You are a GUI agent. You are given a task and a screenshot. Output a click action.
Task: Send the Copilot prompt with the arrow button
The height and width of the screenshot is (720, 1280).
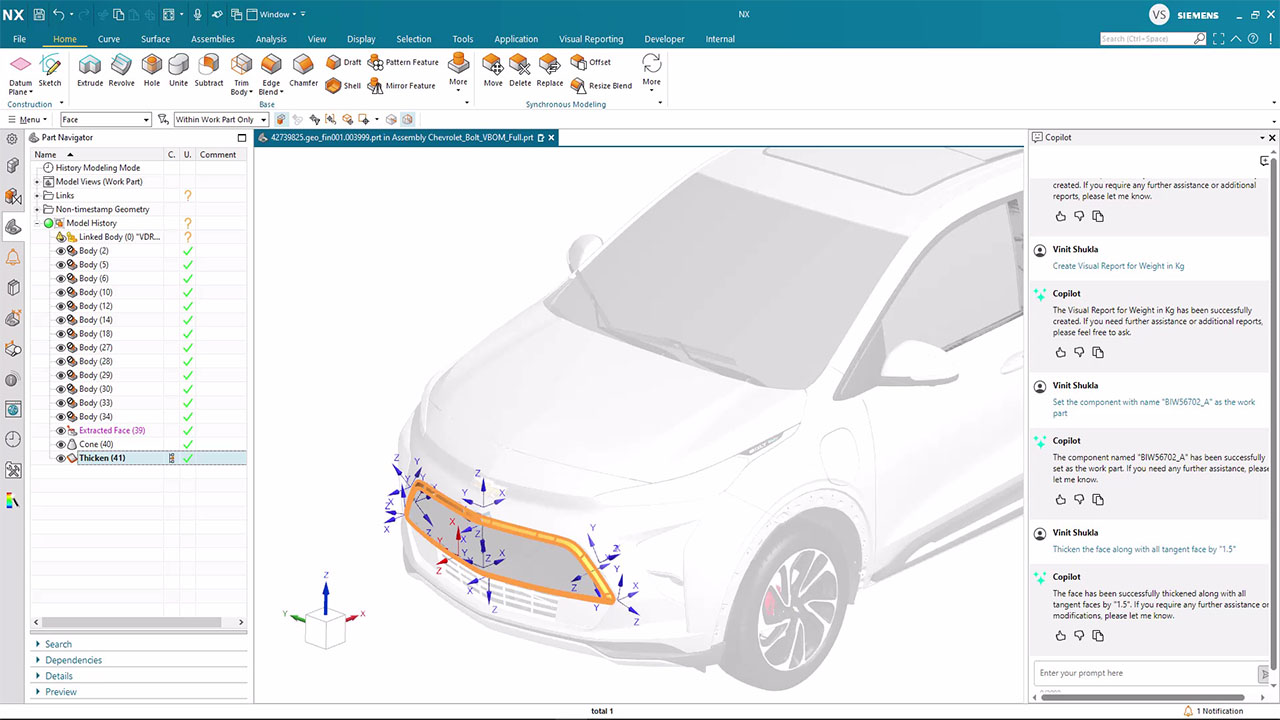tap(1264, 673)
